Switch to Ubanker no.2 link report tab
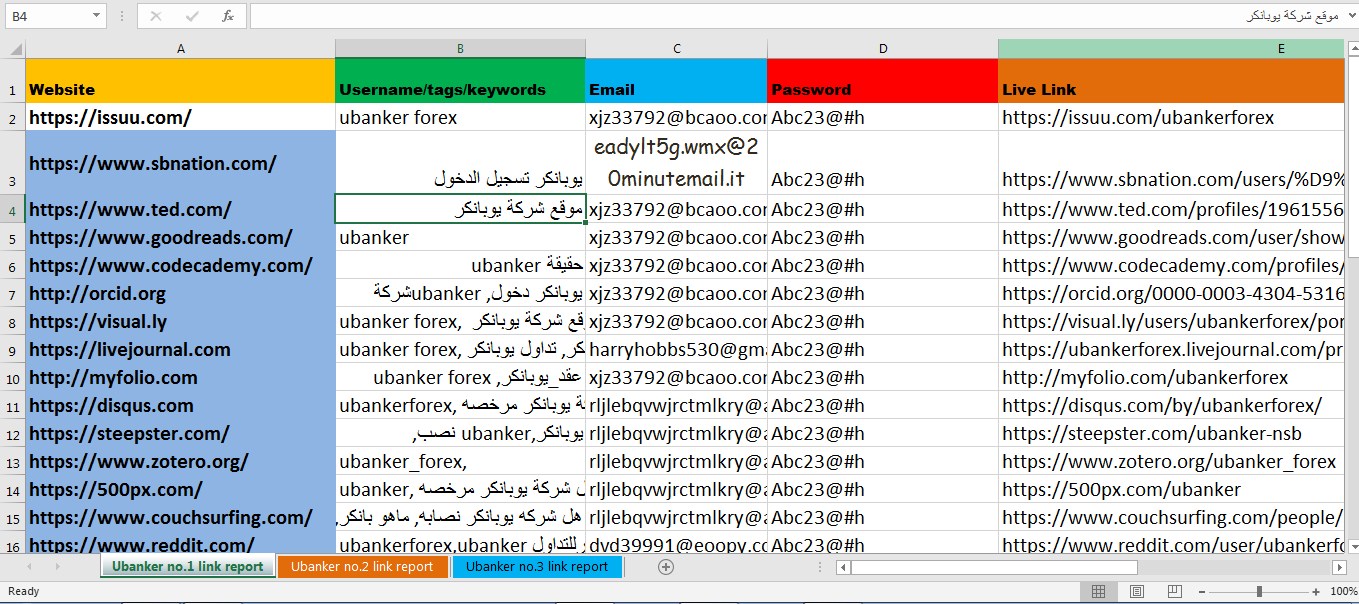The height and width of the screenshot is (604, 1359). 363,566
